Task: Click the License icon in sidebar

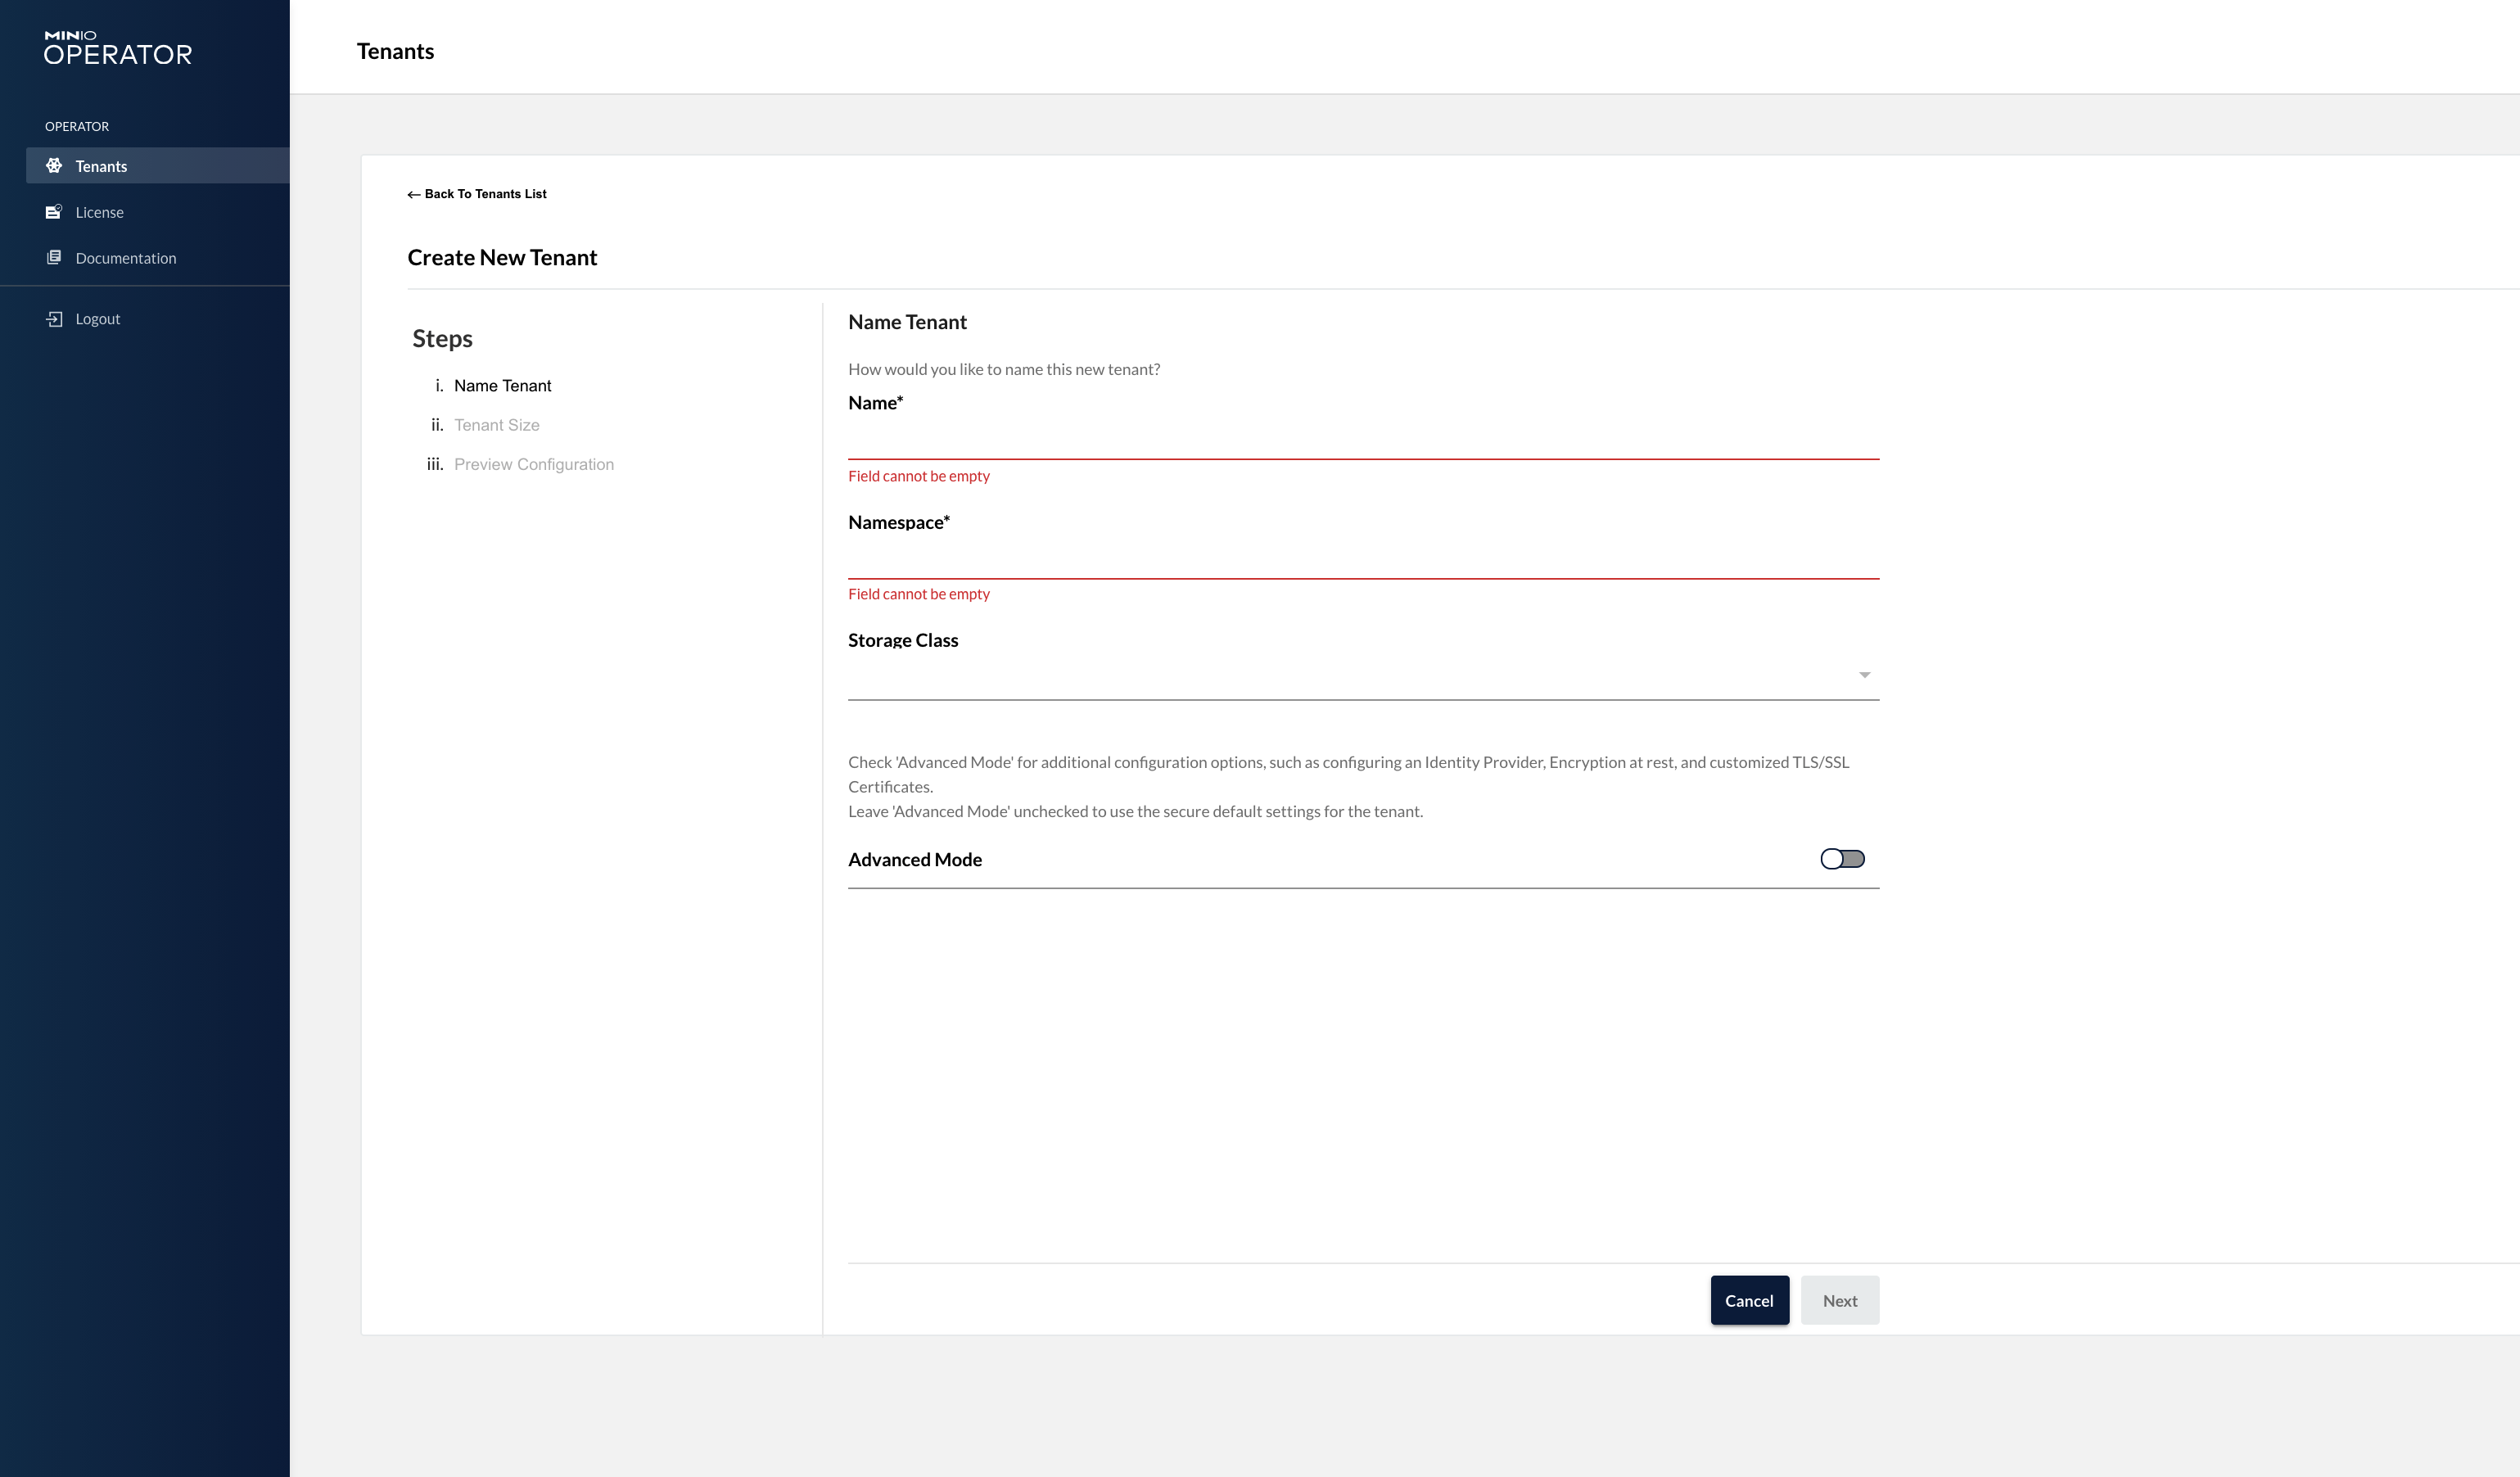Action: [54, 212]
